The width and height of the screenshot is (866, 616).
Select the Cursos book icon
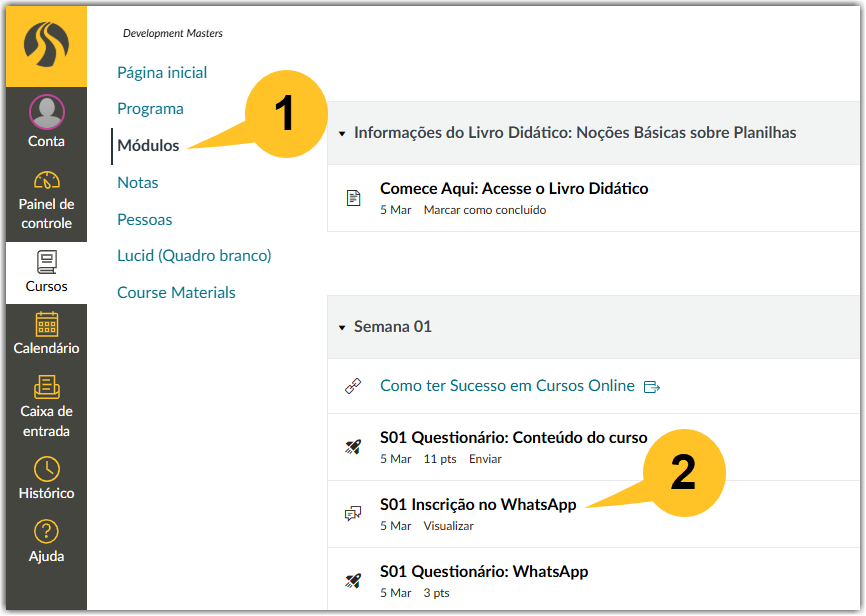(x=46, y=262)
